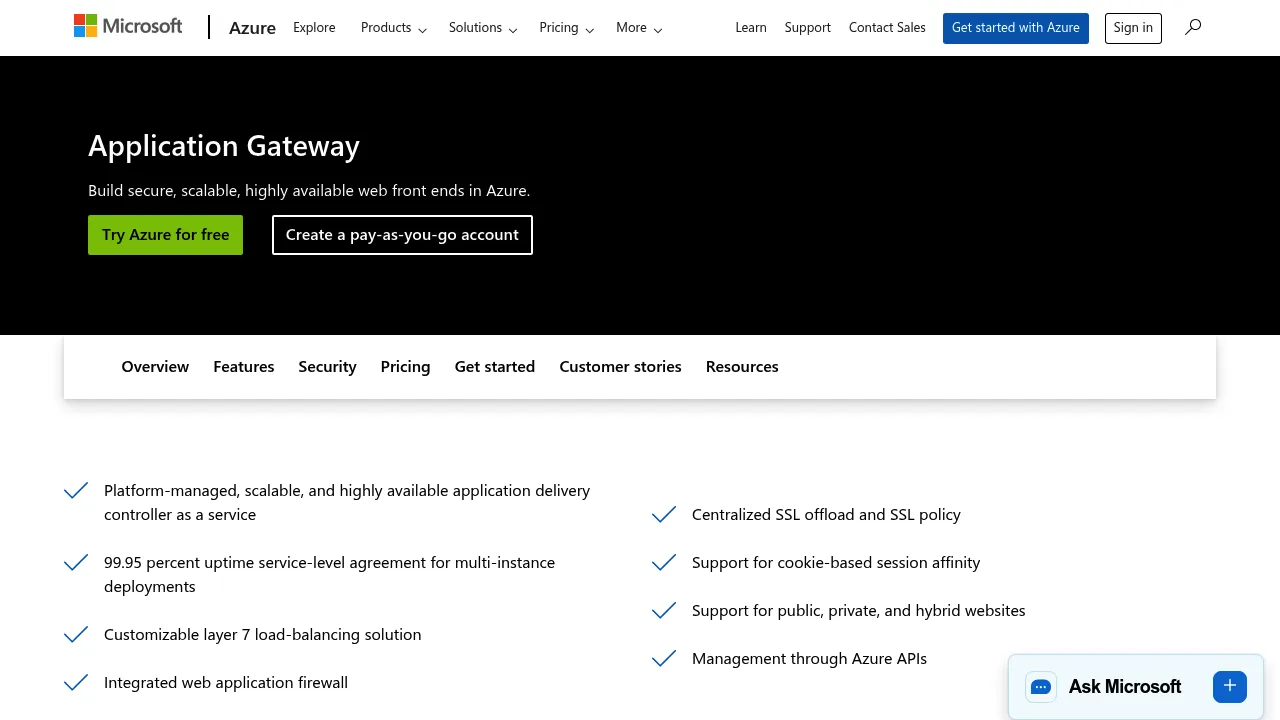Click 'Centralized SSL offload and SSL policy' text
The image size is (1280, 720).
(x=826, y=515)
